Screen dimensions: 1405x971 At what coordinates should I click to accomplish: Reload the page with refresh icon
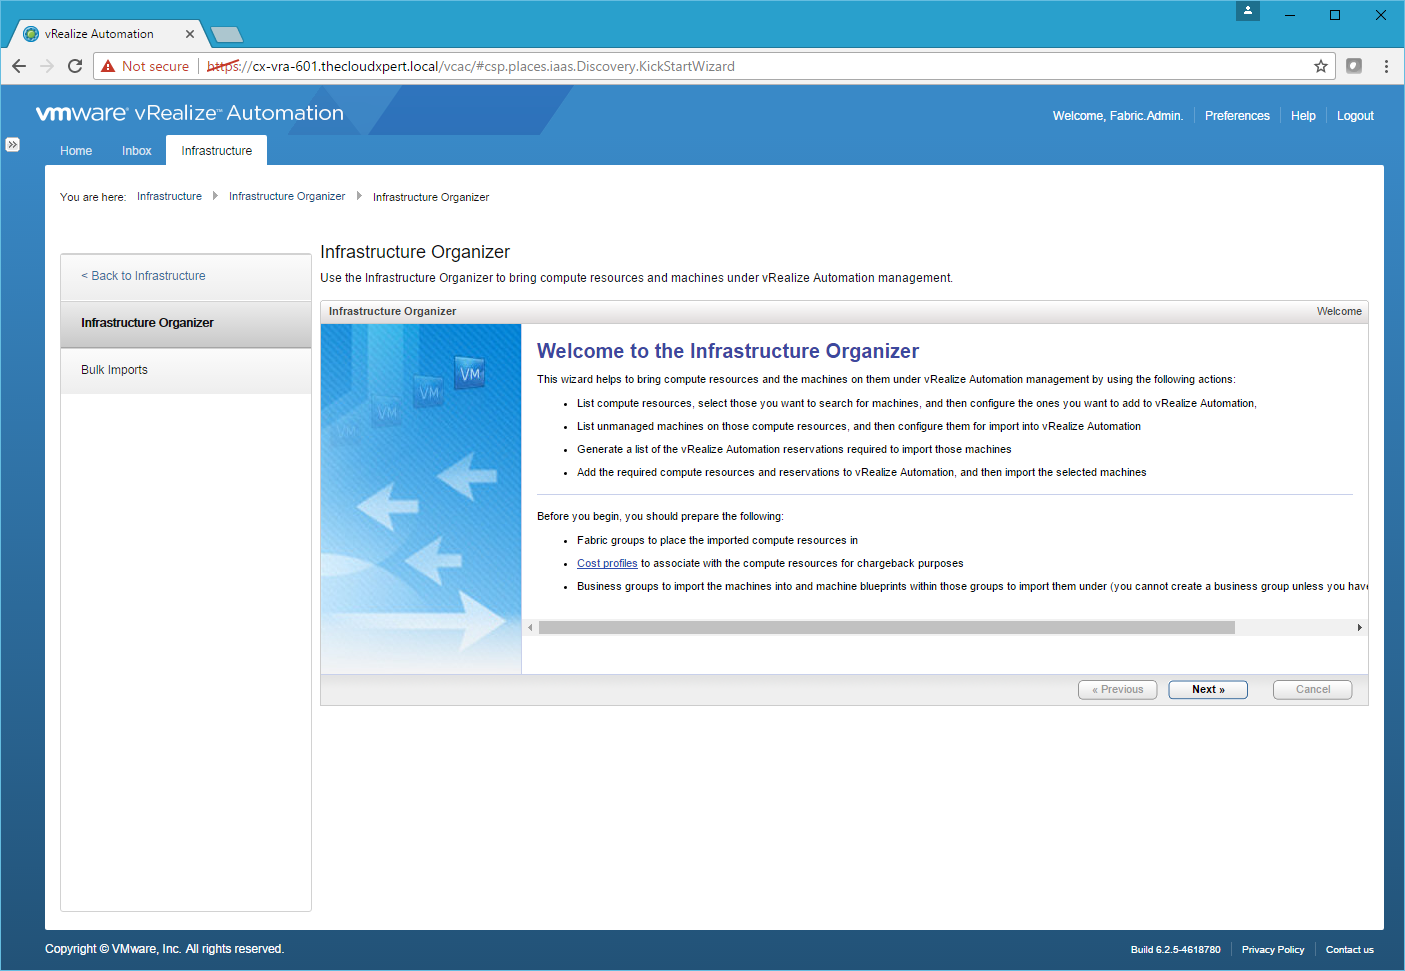tap(75, 66)
